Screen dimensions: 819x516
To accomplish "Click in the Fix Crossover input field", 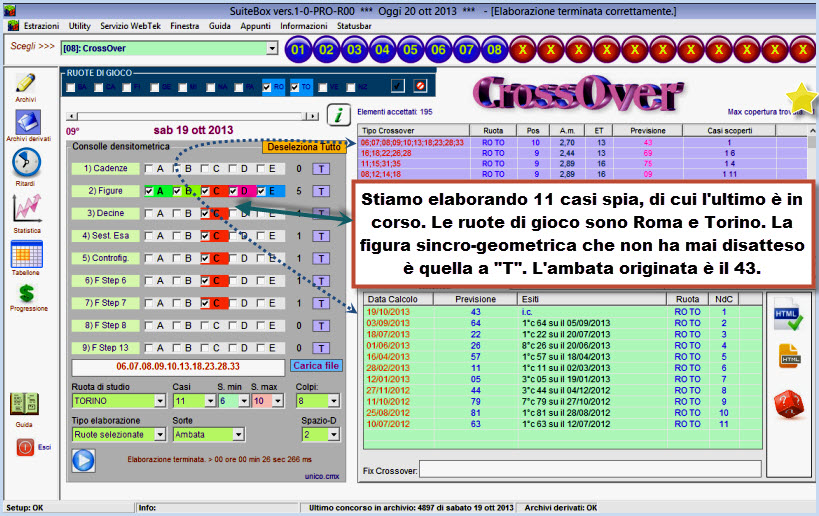I will point(589,468).
